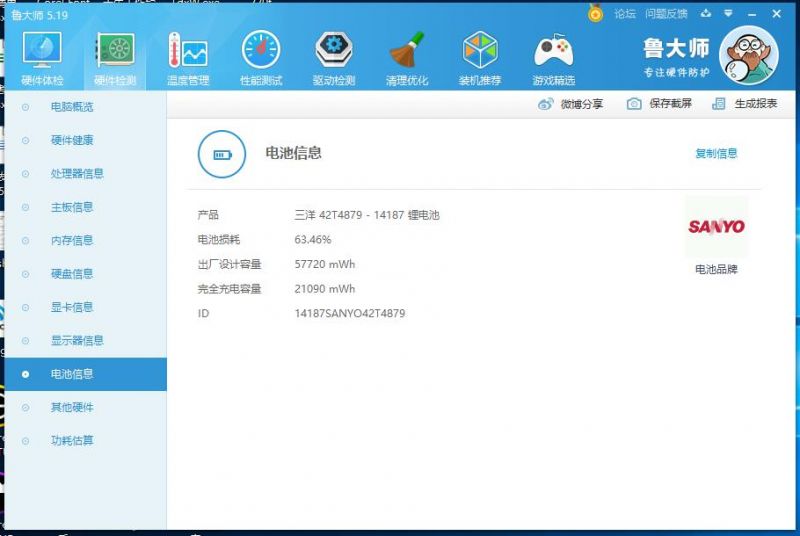Click full charge capacity 21090 mWh
This screenshot has height=536, width=800.
click(324, 289)
